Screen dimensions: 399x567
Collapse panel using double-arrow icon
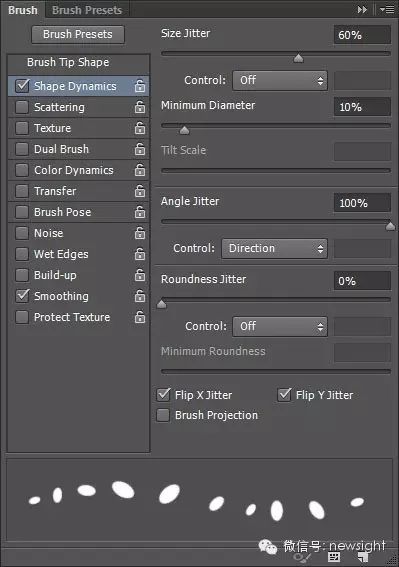[362, 10]
